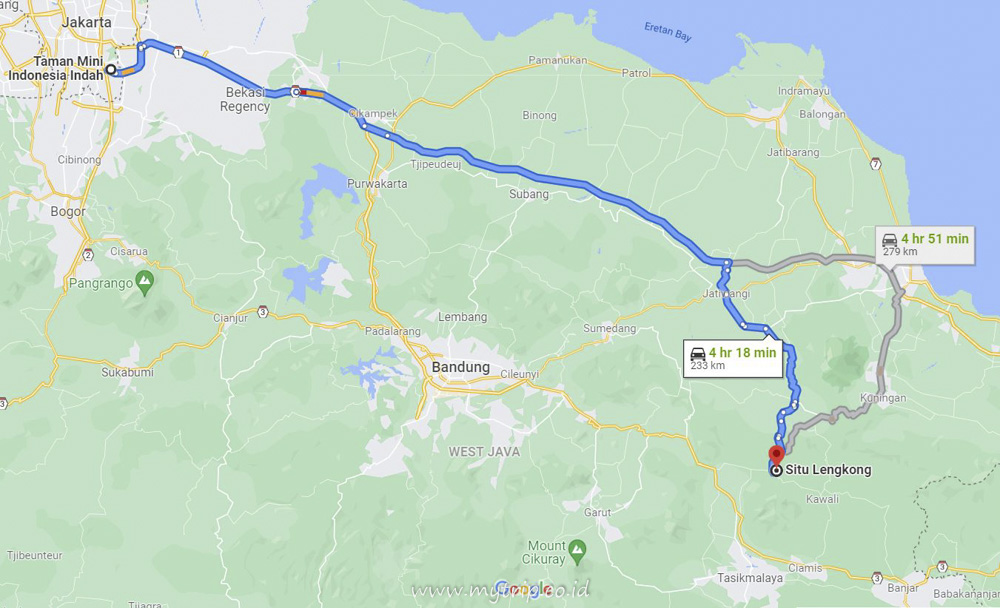The image size is (1000, 608).
Task: Click the route 1 highway shield near Jakarta
Action: click(x=178, y=53)
